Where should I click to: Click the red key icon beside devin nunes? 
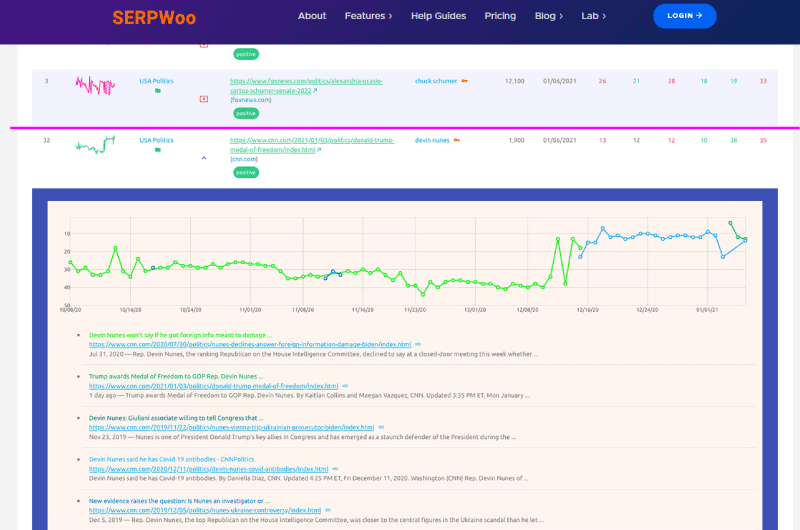457,140
